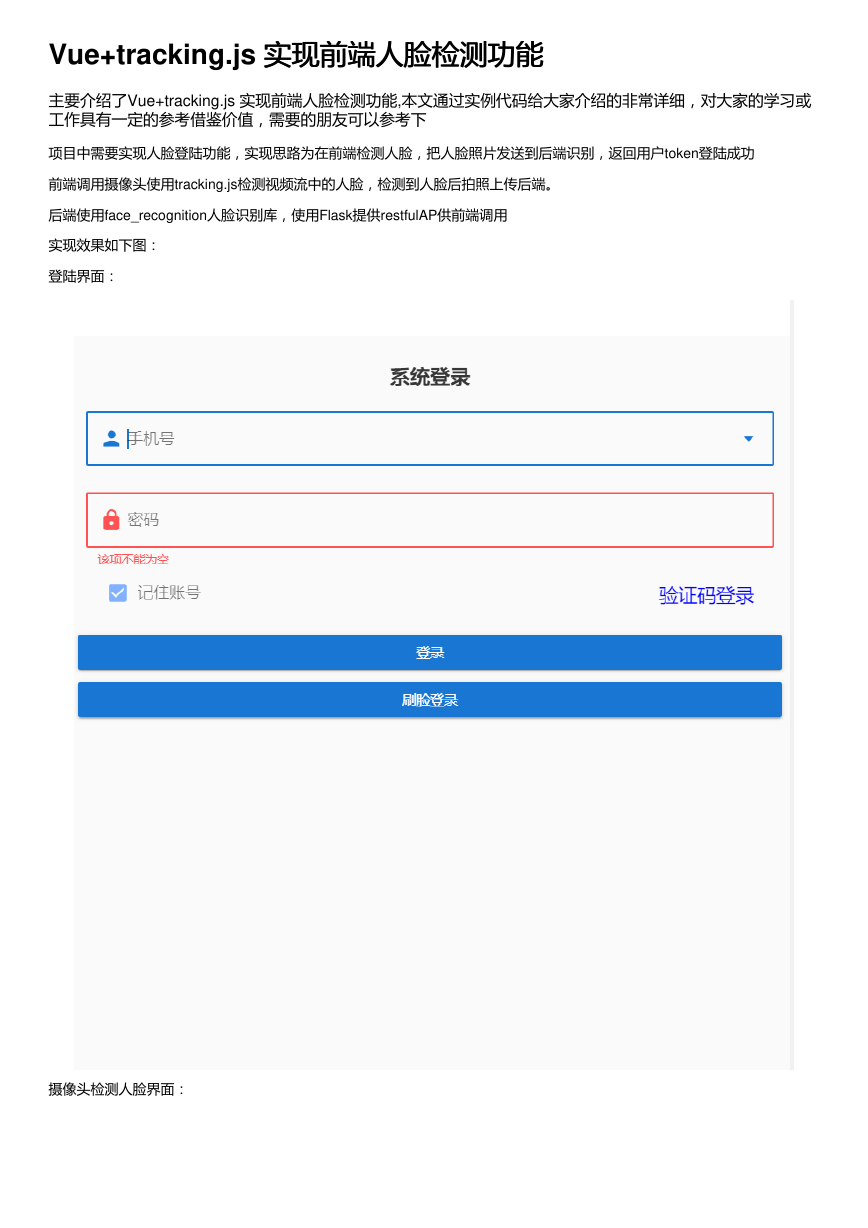The height and width of the screenshot is (1228, 868).
Task: Click the 记住账号 label text
Action: [169, 593]
